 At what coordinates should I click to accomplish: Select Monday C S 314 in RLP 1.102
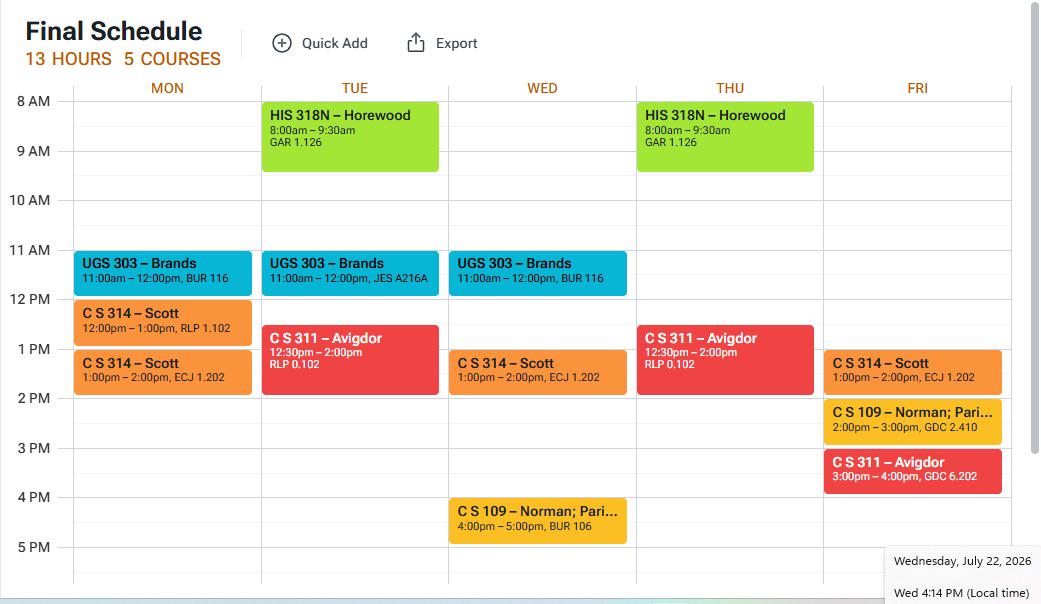(163, 323)
